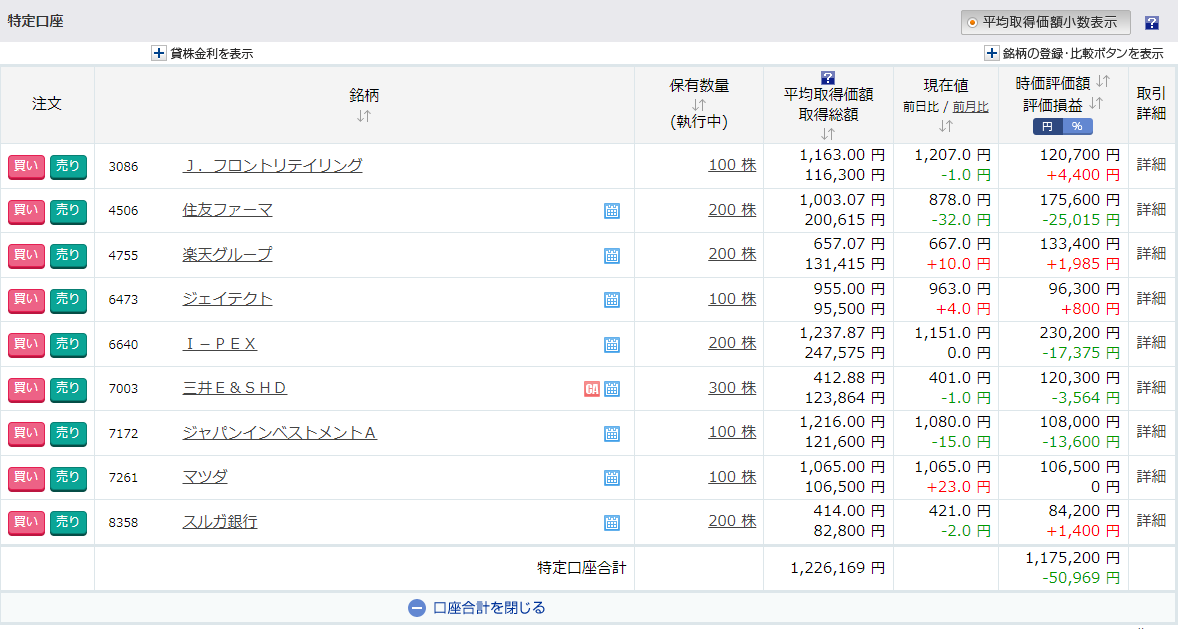Sort by 保有数量 column arrows
The height and width of the screenshot is (629, 1180).
click(699, 105)
